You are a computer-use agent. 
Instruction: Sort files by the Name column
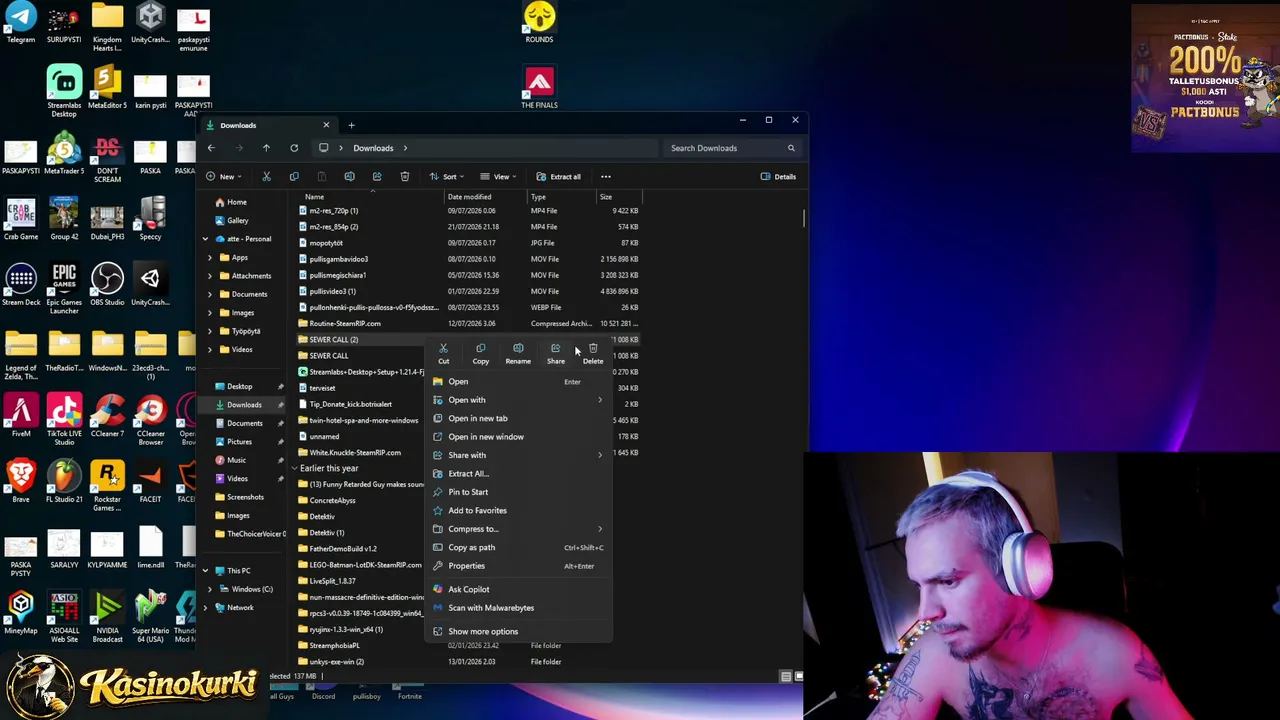click(x=314, y=197)
